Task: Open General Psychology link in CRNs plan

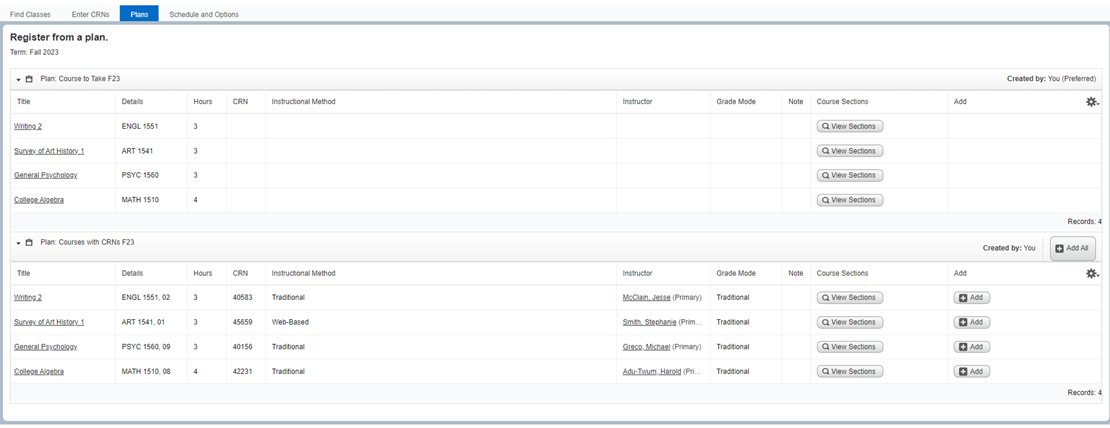Action: pos(45,347)
